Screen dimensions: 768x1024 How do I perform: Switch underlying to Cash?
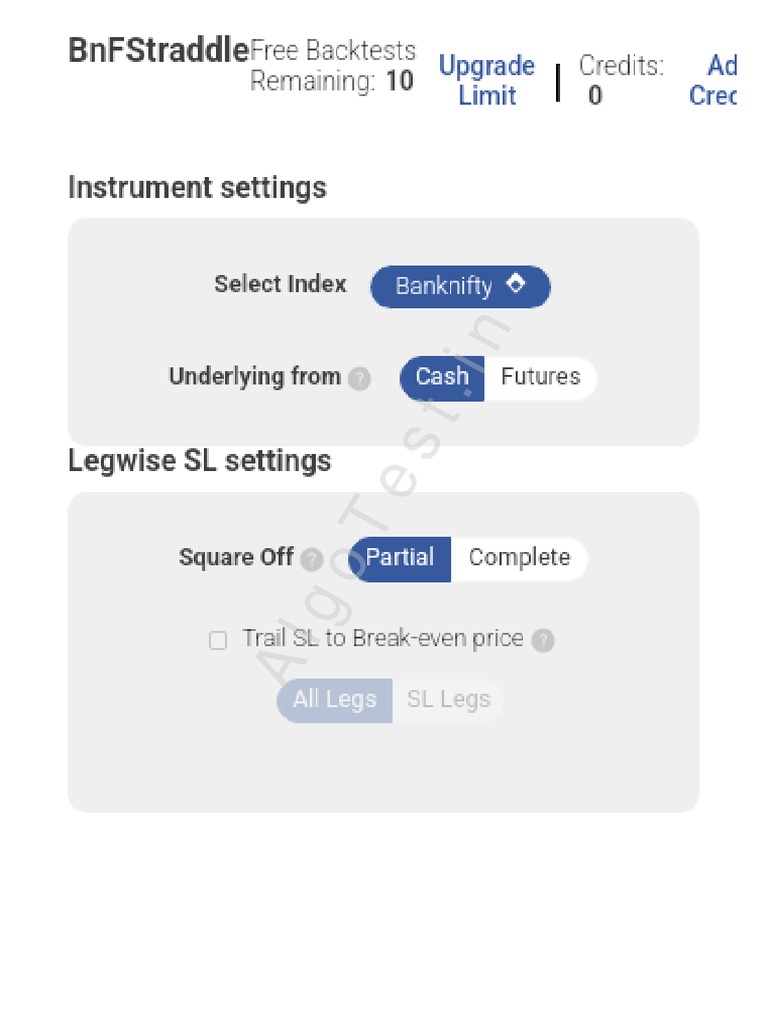[x=442, y=377]
